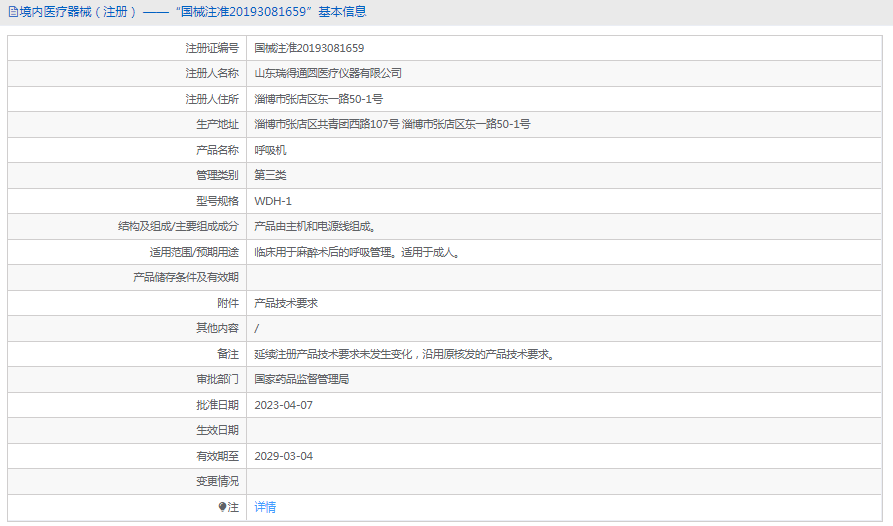Open the 详情 link
The width and height of the screenshot is (893, 526).
pyautogui.click(x=265, y=507)
